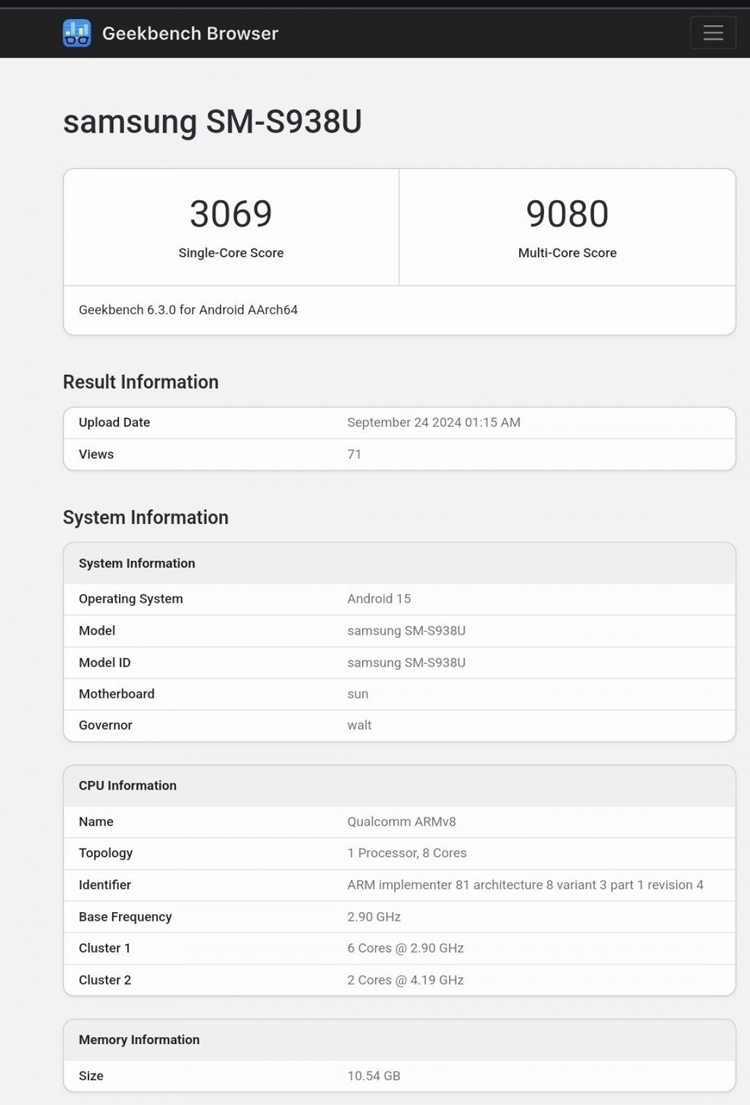Click the Views count value 71
This screenshot has height=1105, width=750.
tap(354, 454)
